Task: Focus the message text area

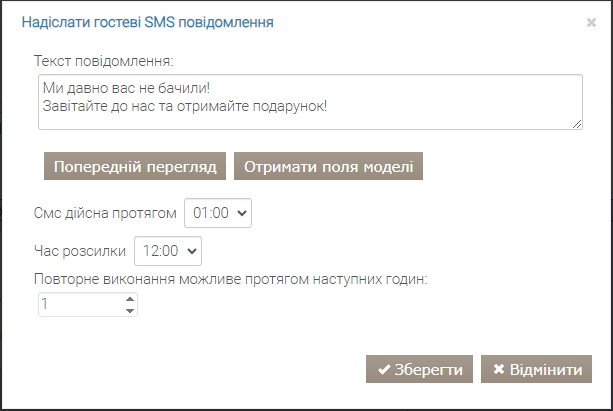Action: click(x=310, y=102)
